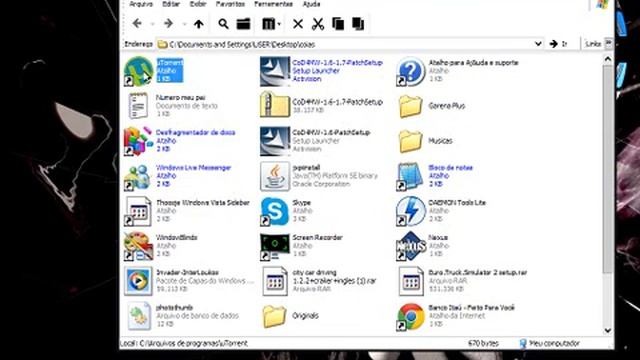Open the WindowBlinds shortcut icon

[x=138, y=246]
